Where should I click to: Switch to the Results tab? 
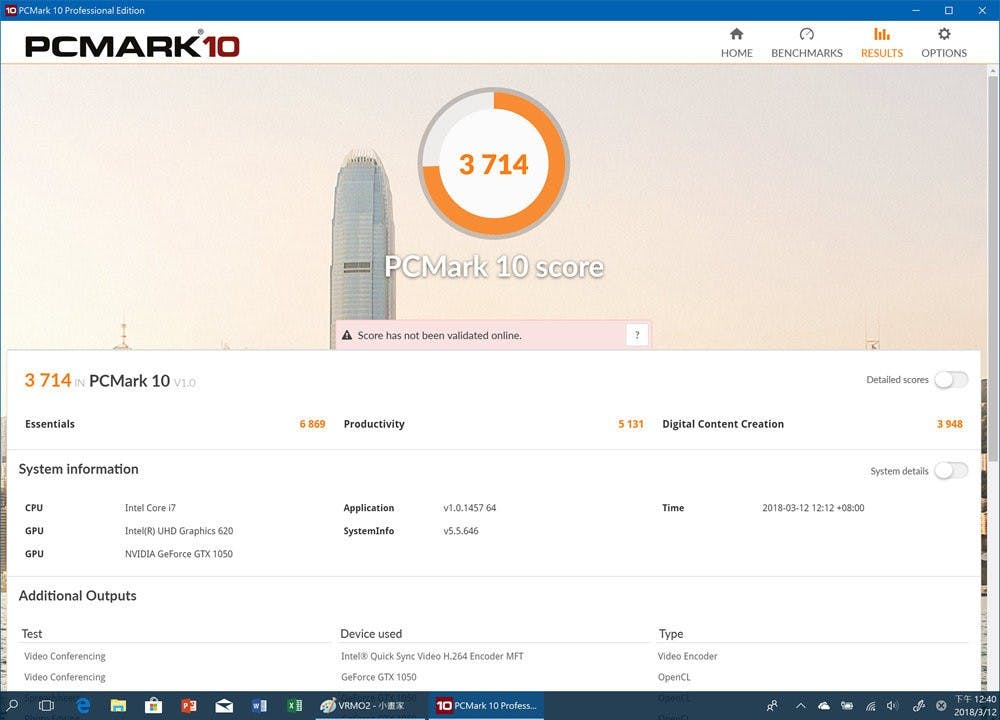click(882, 43)
